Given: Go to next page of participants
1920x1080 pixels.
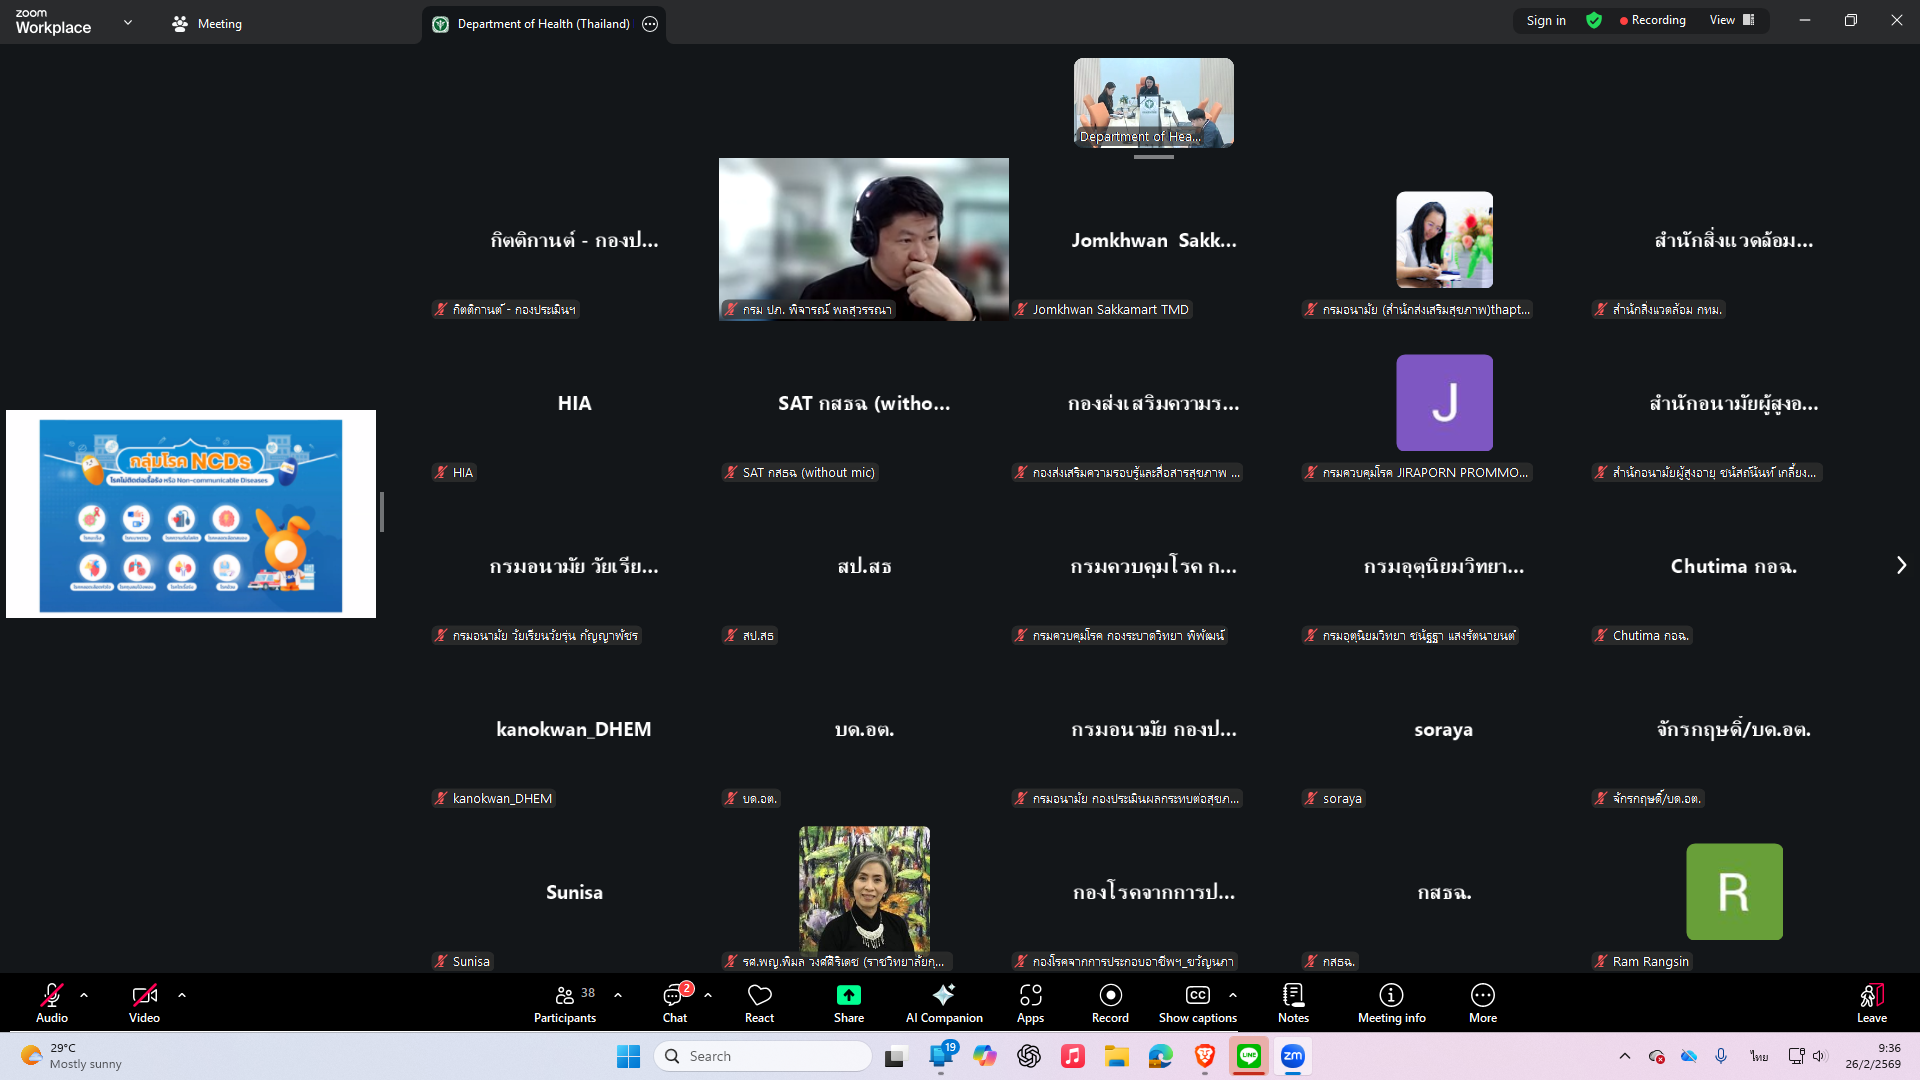Looking at the screenshot, I should tap(1901, 565).
